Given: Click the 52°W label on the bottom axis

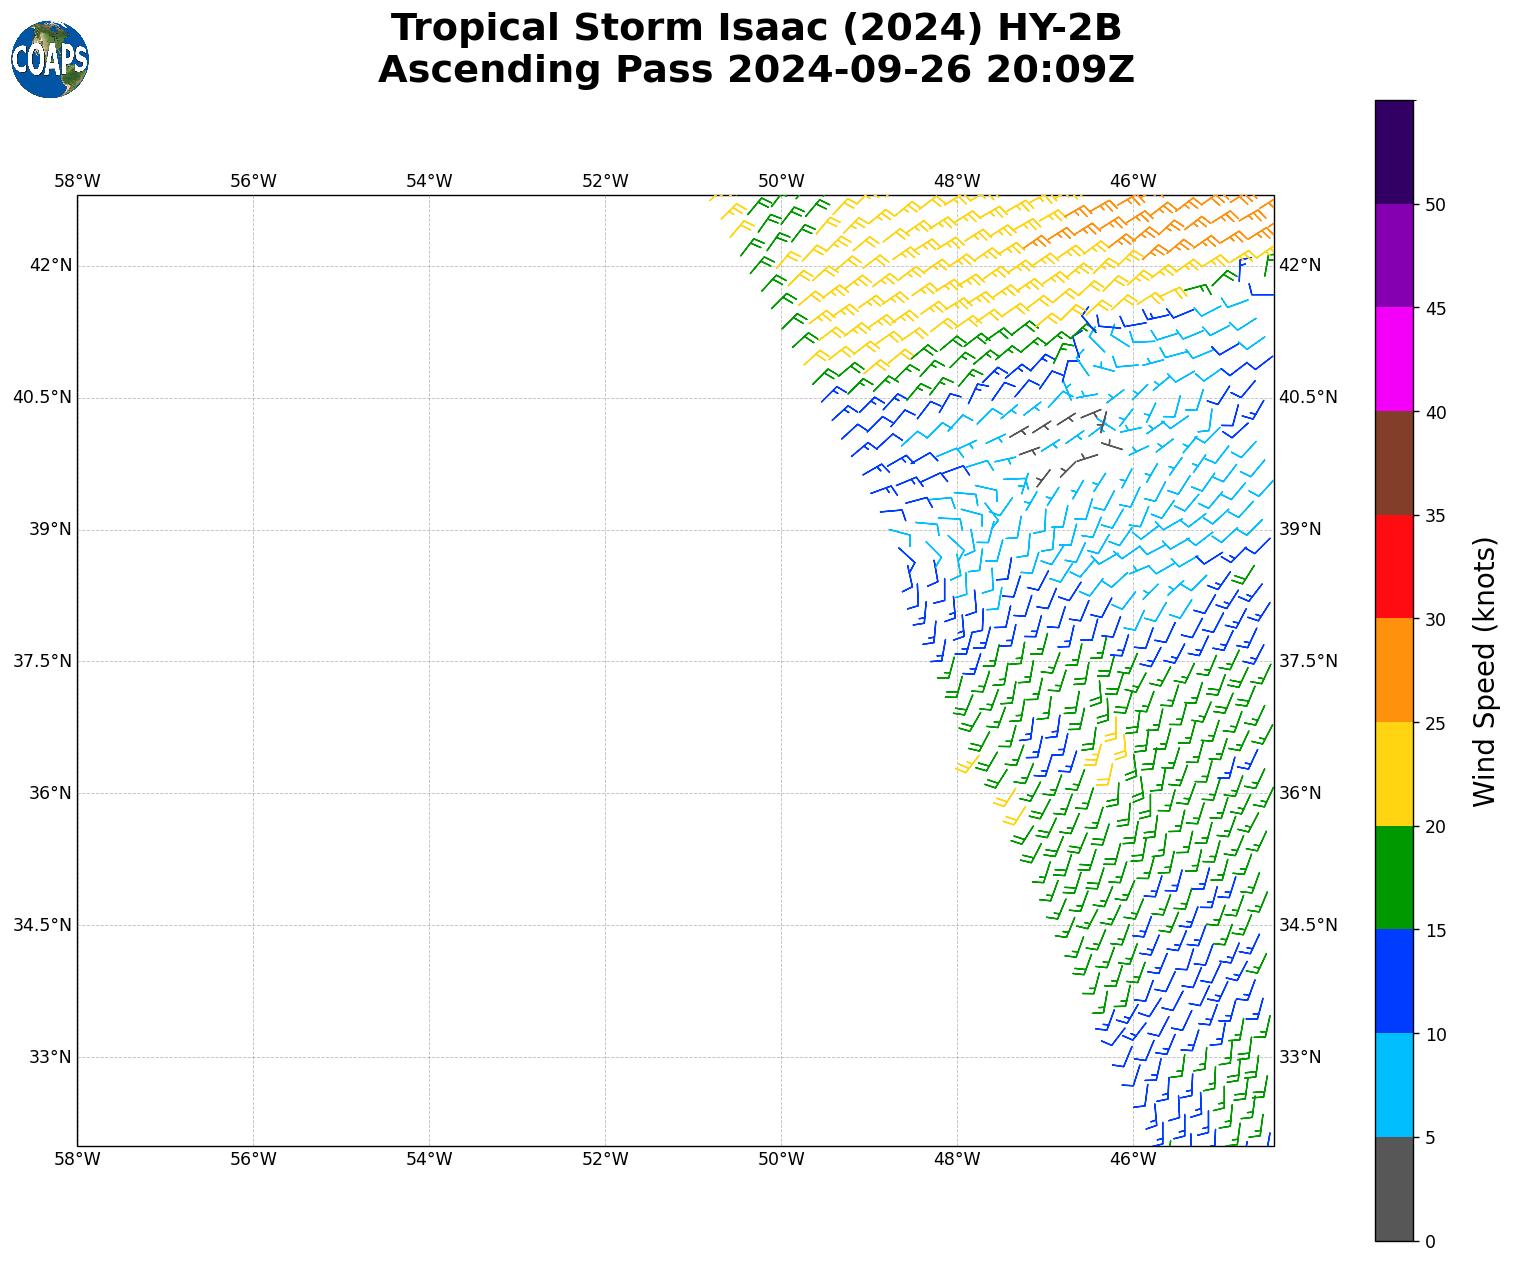Looking at the screenshot, I should coord(605,1159).
